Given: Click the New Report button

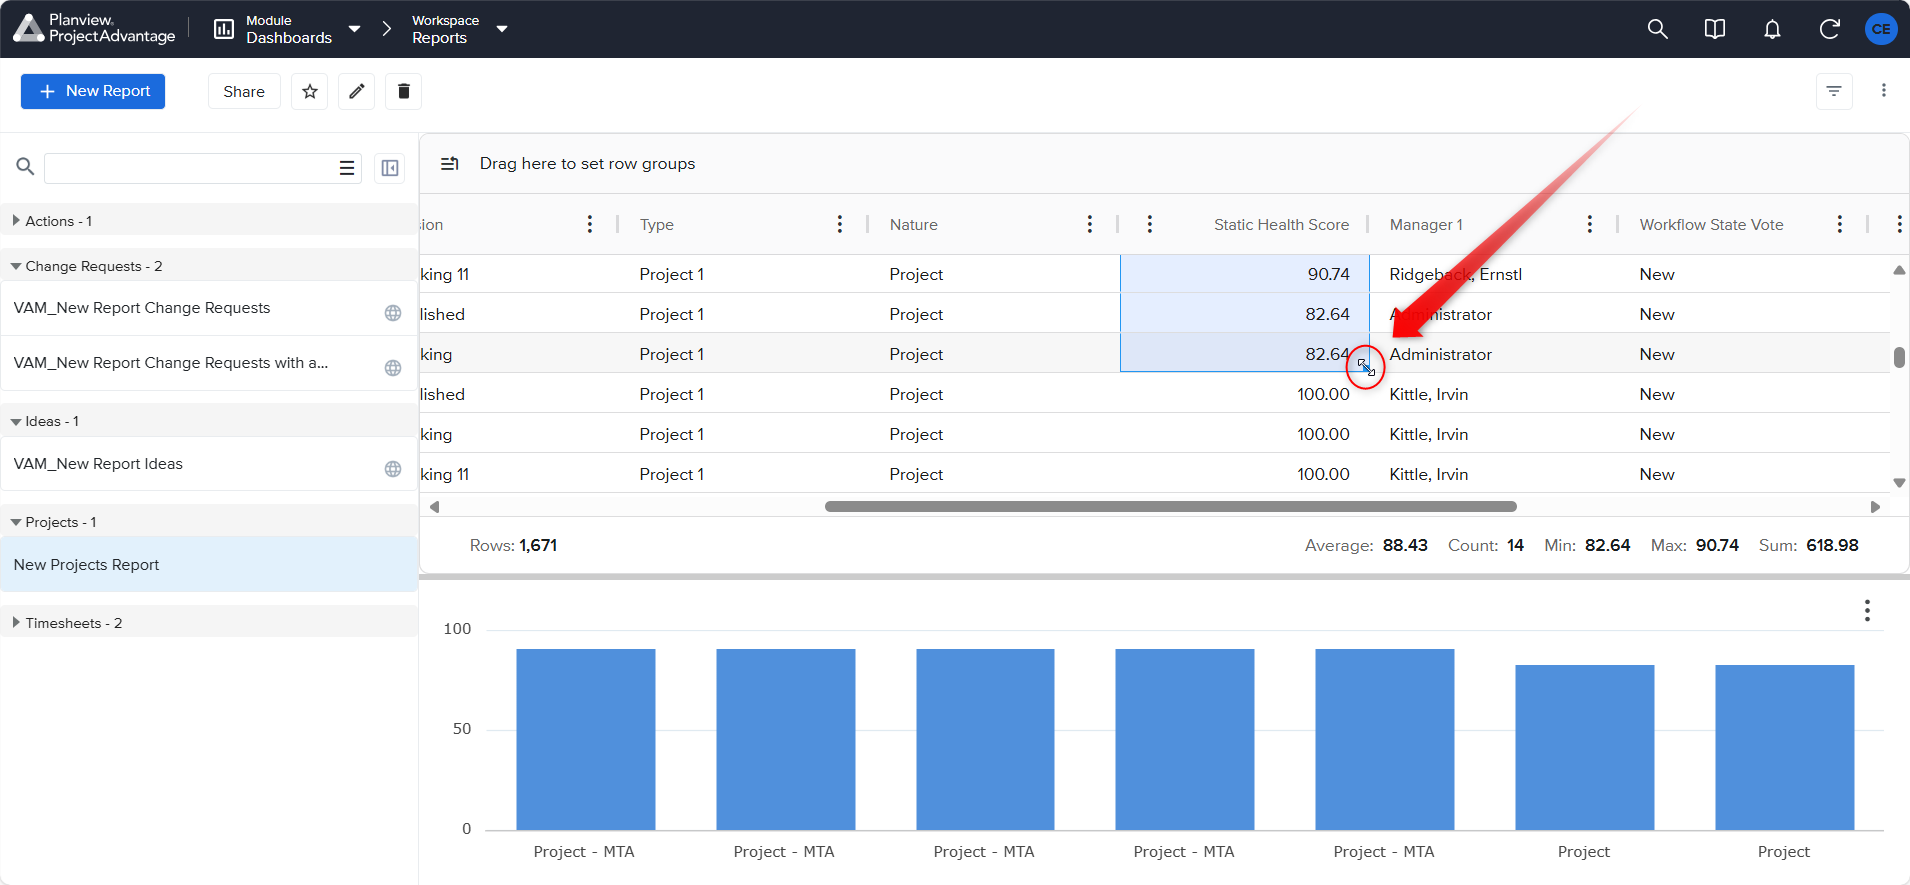Looking at the screenshot, I should coord(93,91).
